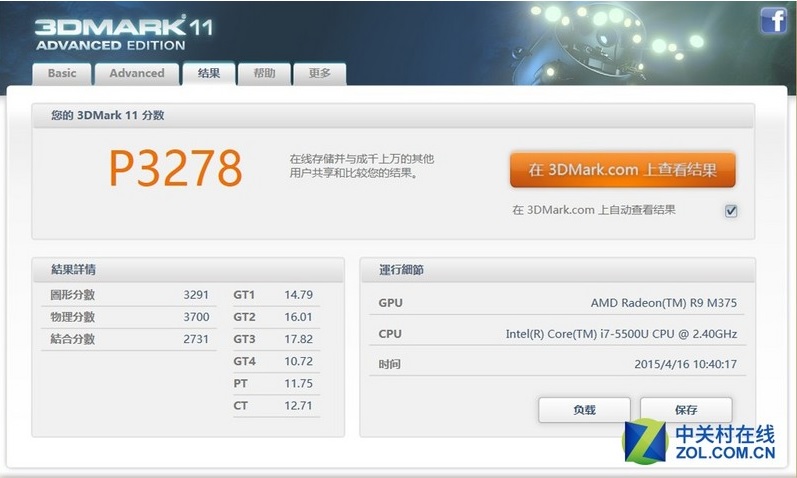Click the 圖形分數 label
The height and width of the screenshot is (478, 797).
72,295
